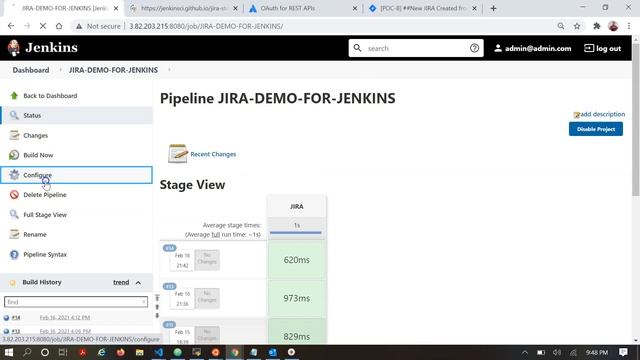This screenshot has width=640, height=360.
Task: Open the Delete Pipeline menu item
Action: (x=45, y=195)
